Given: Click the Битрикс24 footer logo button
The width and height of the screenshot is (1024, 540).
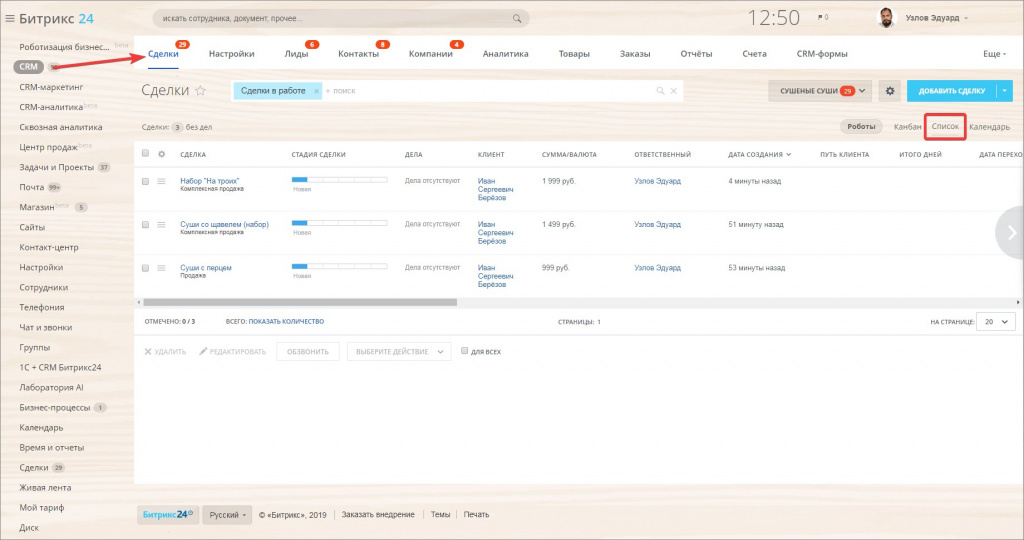Looking at the screenshot, I should [168, 515].
